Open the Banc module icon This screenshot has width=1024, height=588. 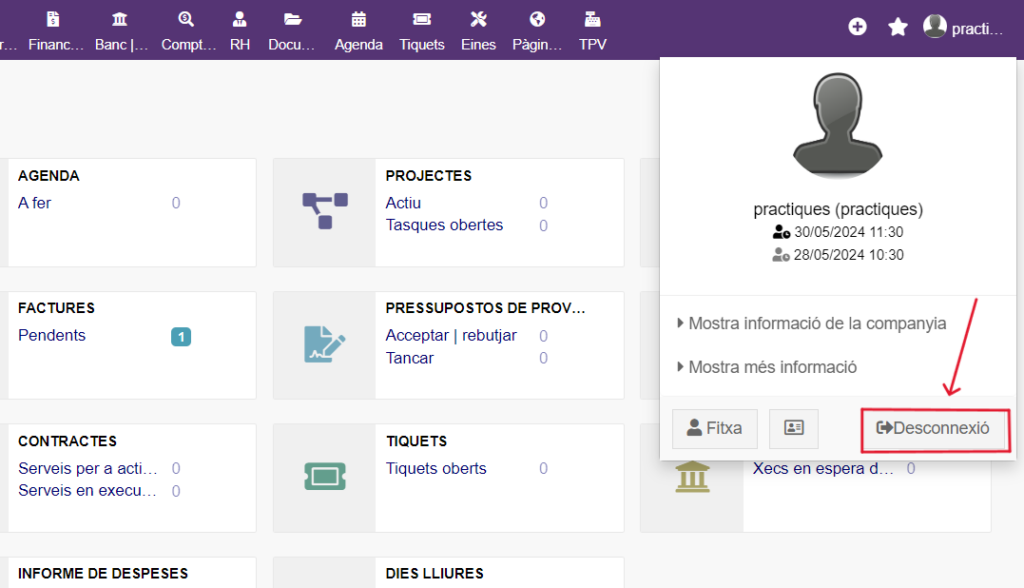pyautogui.click(x=120, y=20)
